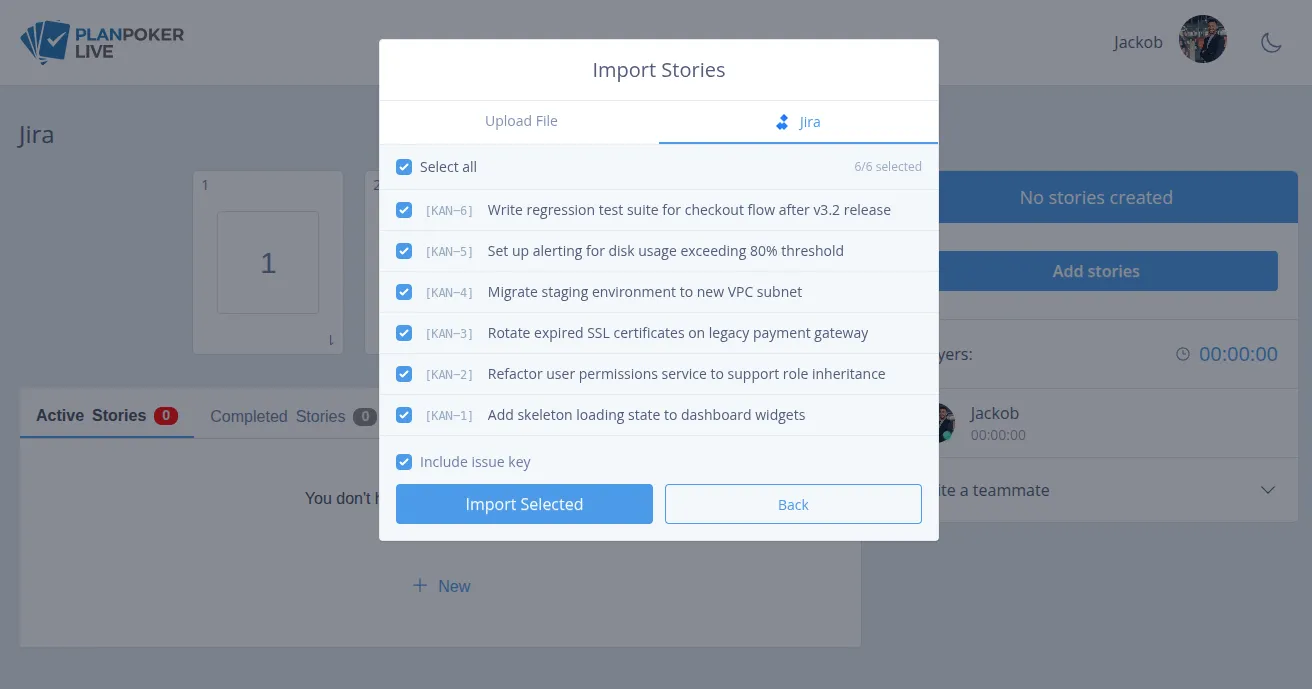
Task: Click the Refactor user permissions service story
Action: click(x=686, y=374)
